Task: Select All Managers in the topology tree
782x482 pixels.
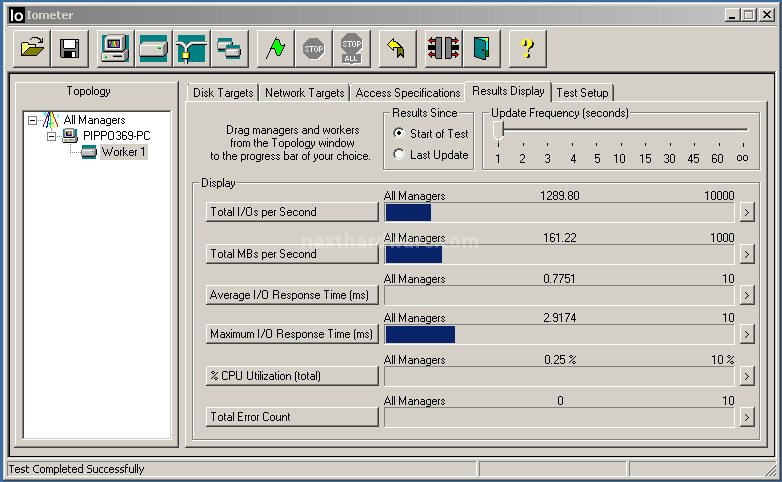Action: tap(94, 120)
